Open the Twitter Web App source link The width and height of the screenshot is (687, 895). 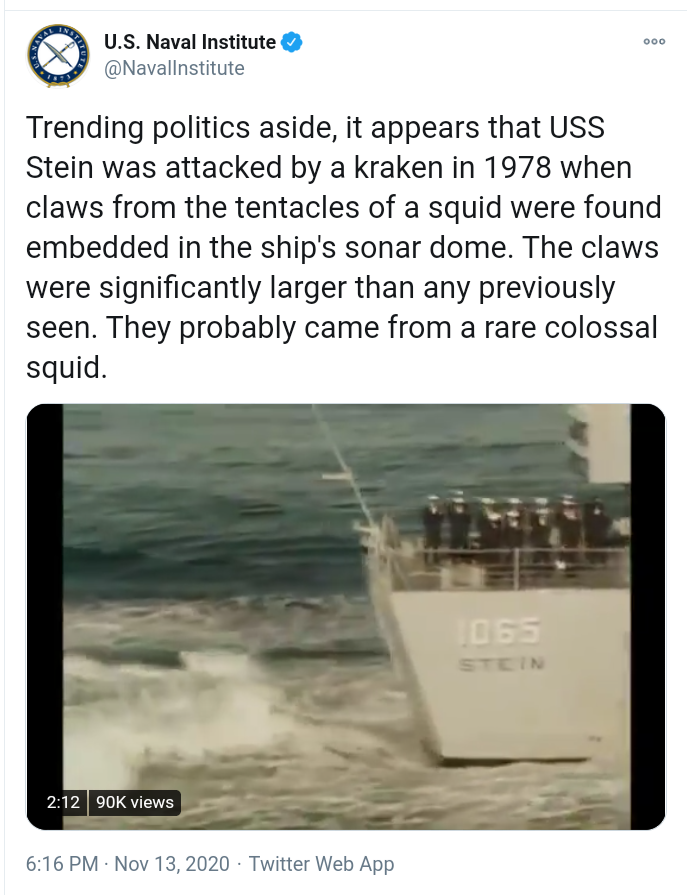[321, 864]
